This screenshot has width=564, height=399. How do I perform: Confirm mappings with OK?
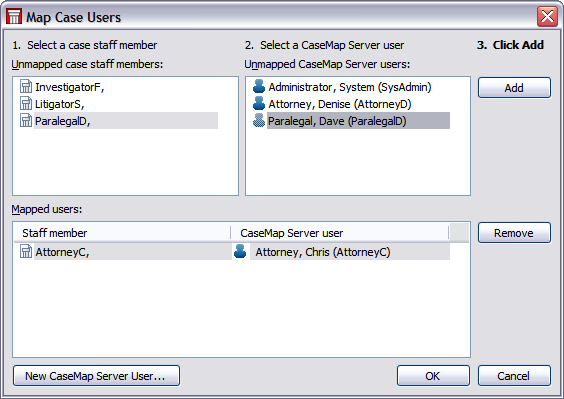click(x=433, y=376)
